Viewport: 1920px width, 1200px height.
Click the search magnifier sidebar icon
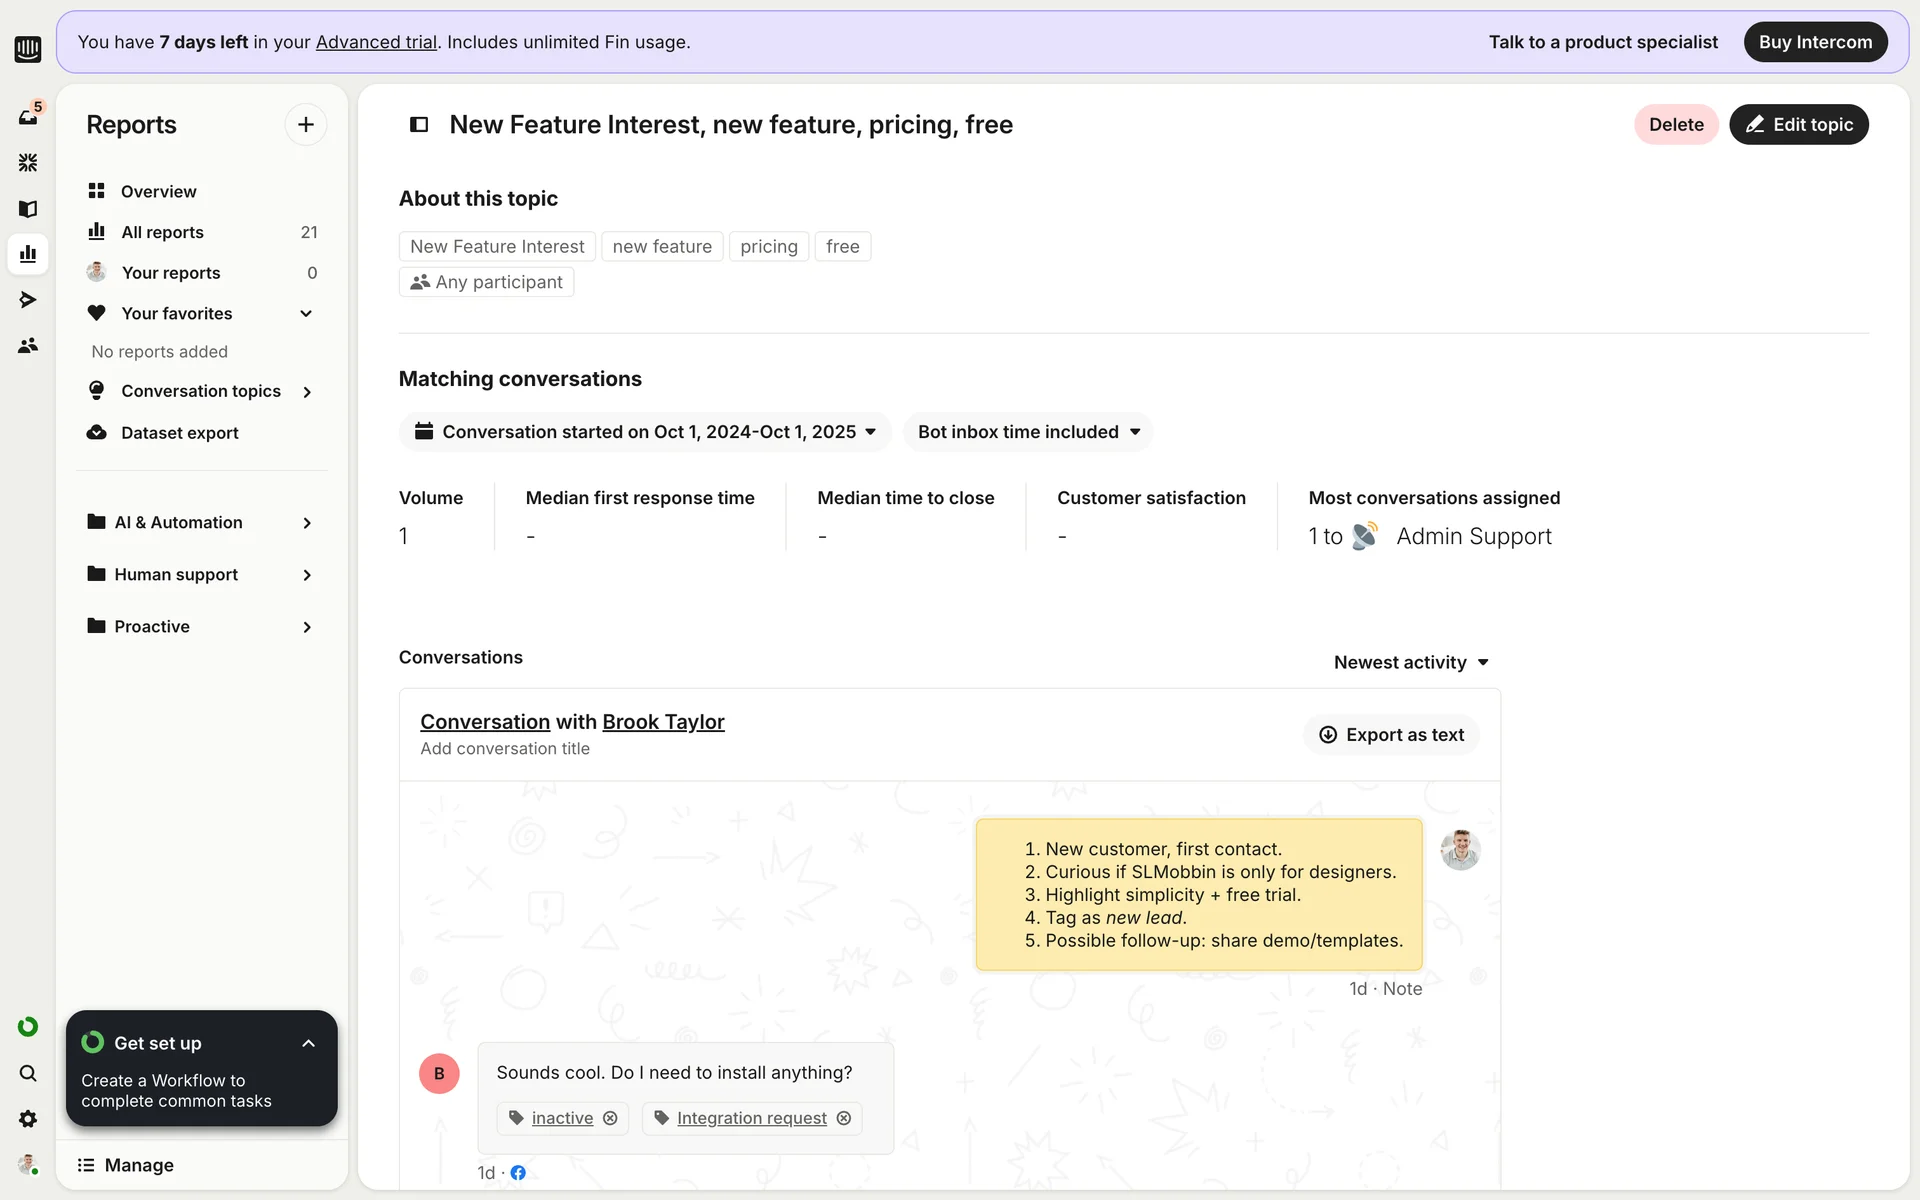pos(28,1073)
